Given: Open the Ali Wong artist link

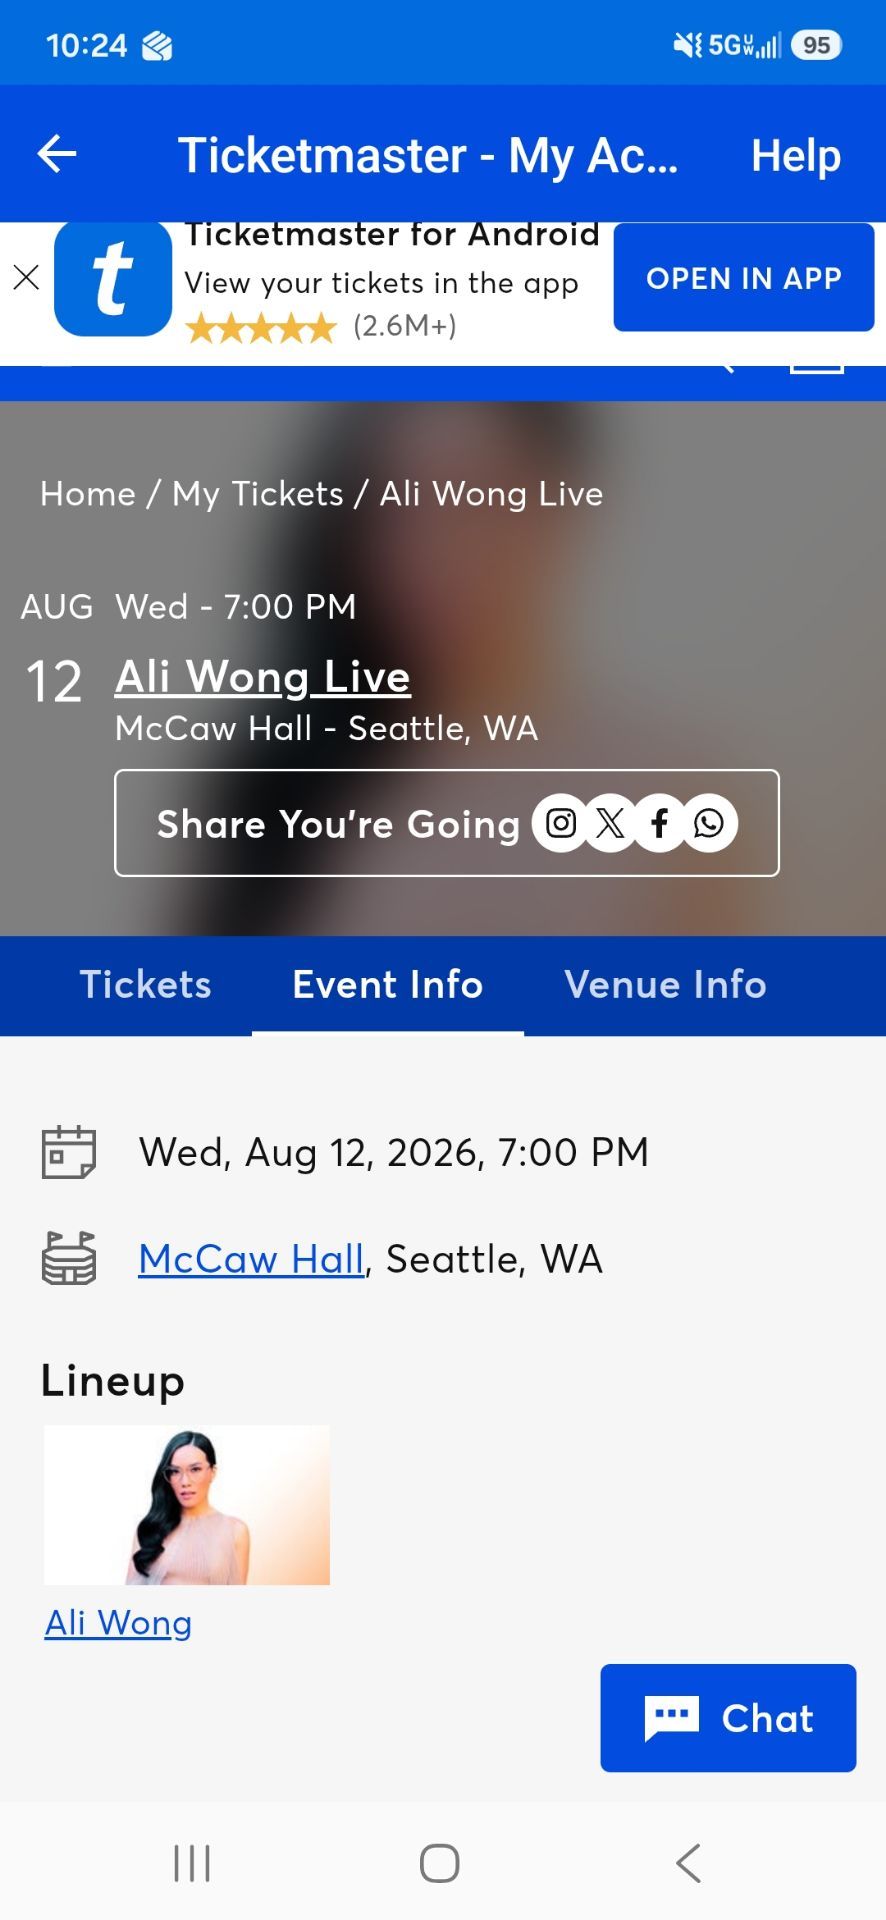Looking at the screenshot, I should [x=118, y=1622].
